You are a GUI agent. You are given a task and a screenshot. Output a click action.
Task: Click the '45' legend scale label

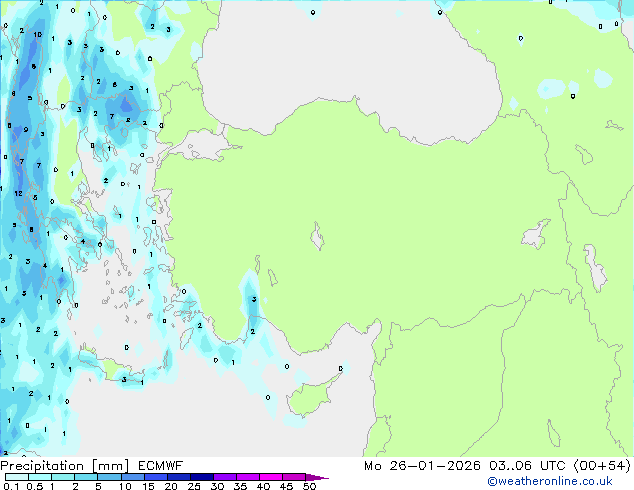[x=286, y=486]
